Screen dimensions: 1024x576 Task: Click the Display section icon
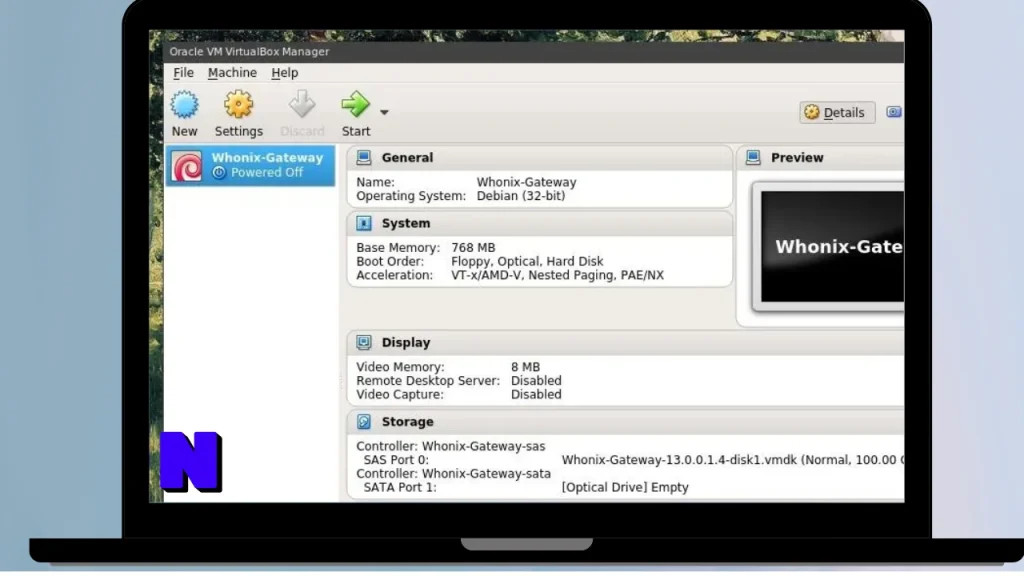pyautogui.click(x=364, y=342)
